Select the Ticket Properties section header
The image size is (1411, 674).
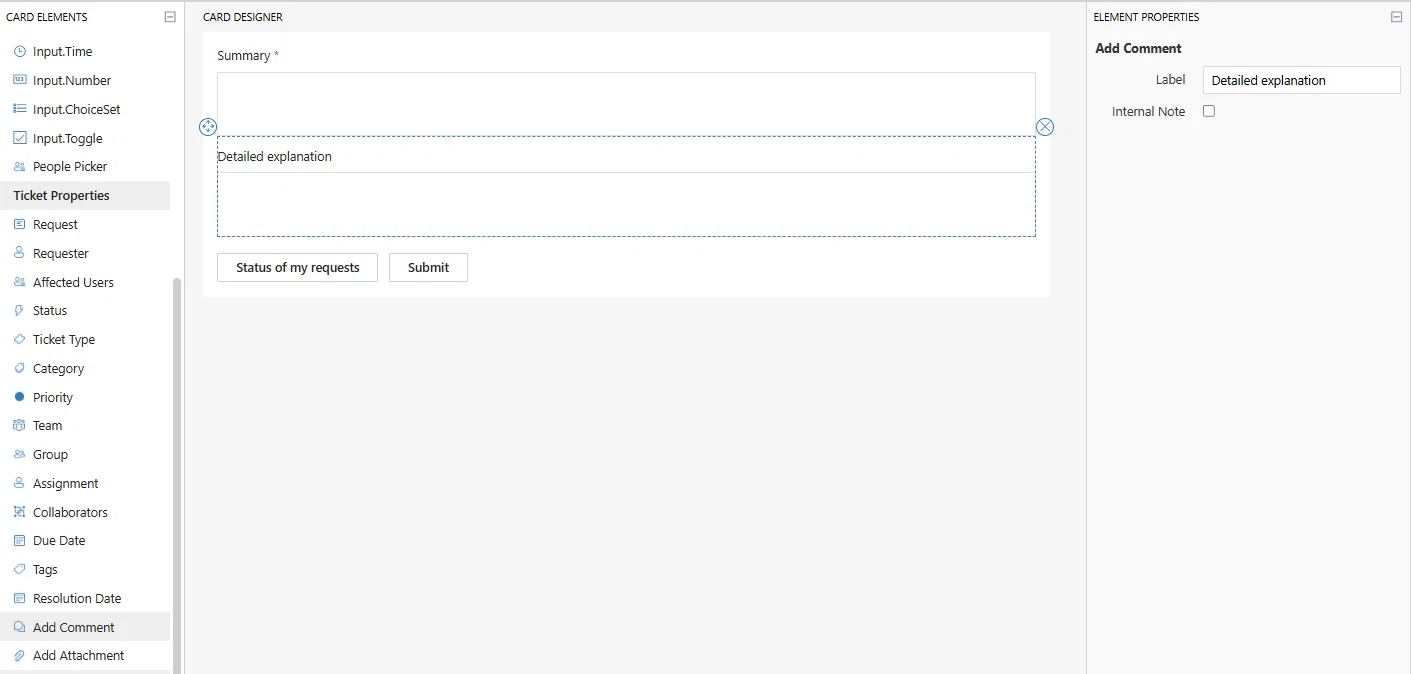click(x=85, y=195)
